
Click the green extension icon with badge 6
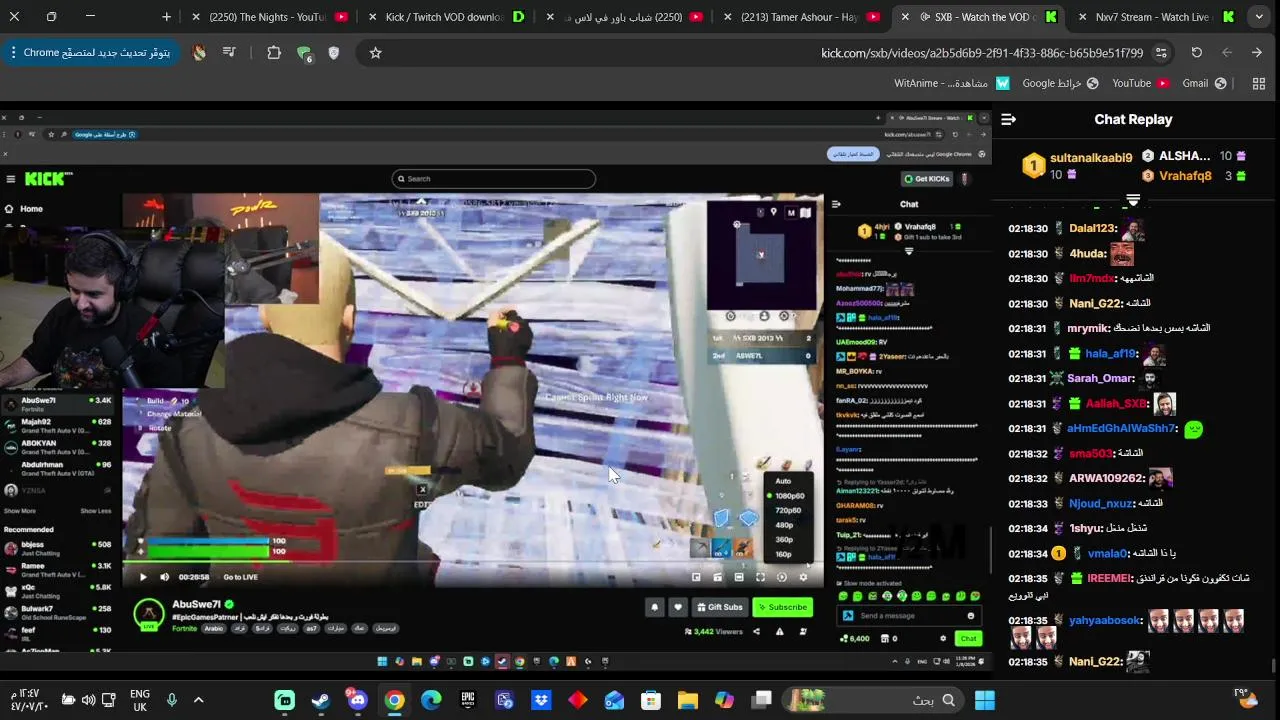[304, 53]
